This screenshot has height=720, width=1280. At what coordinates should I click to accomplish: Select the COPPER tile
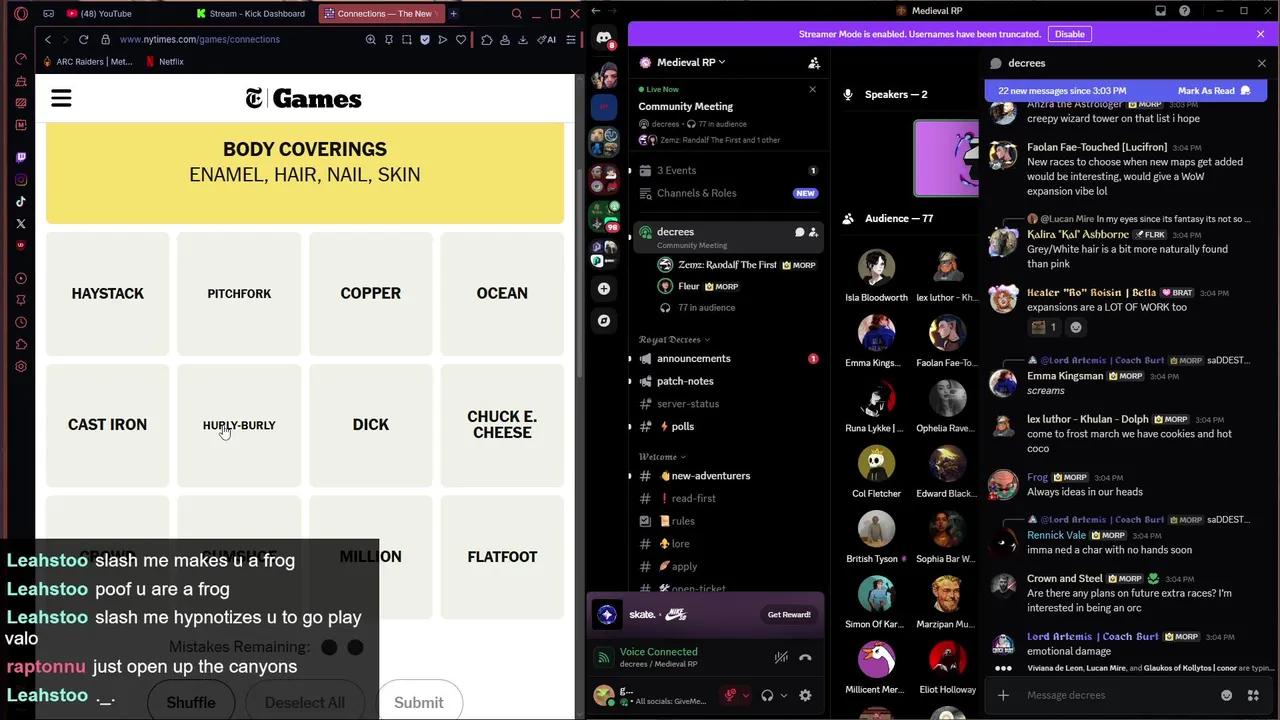pos(371,293)
